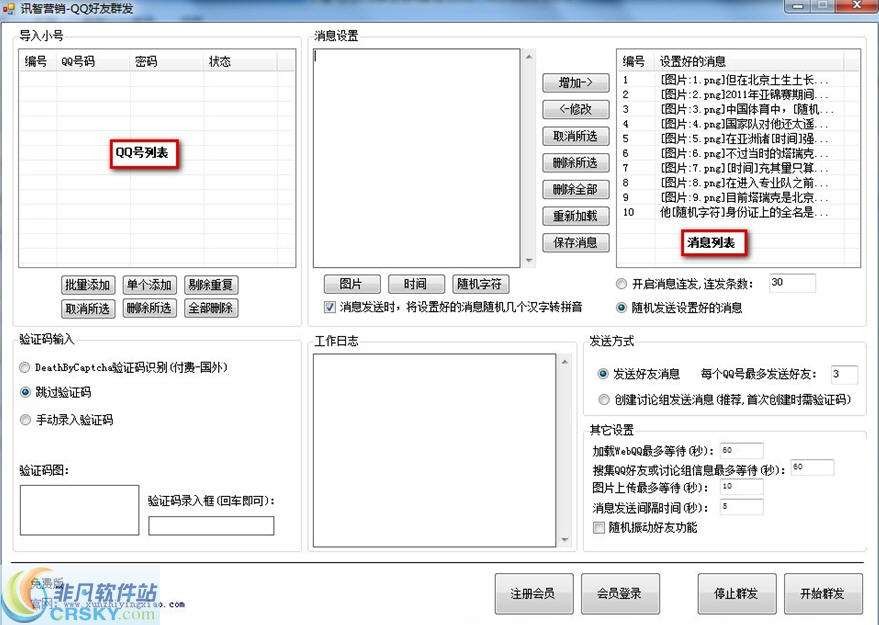Click the 停止群发 button
The width and height of the screenshot is (879, 625).
[737, 594]
